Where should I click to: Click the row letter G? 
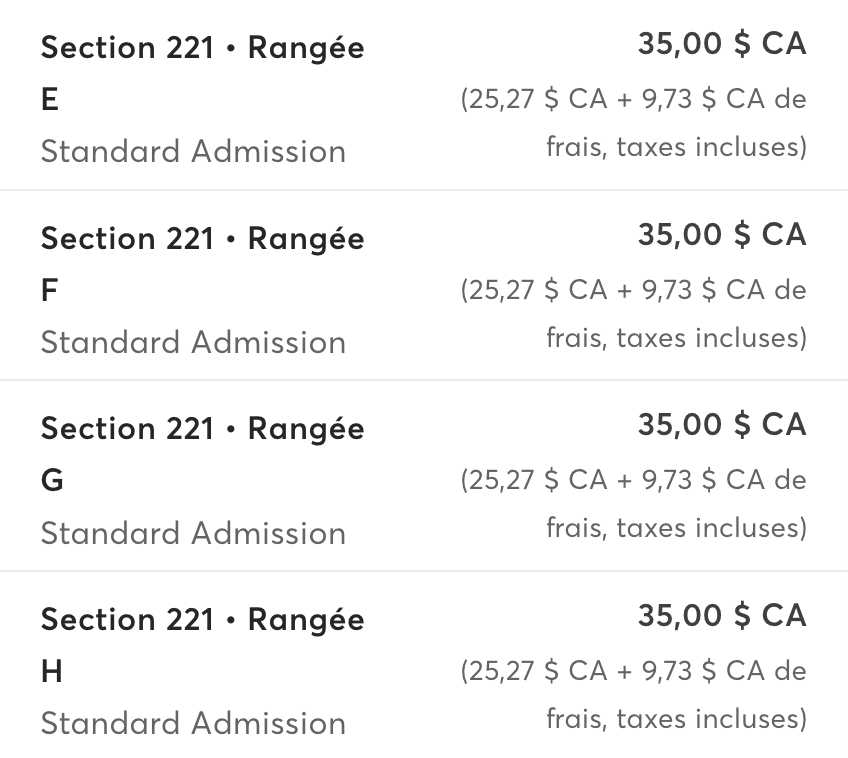52,481
